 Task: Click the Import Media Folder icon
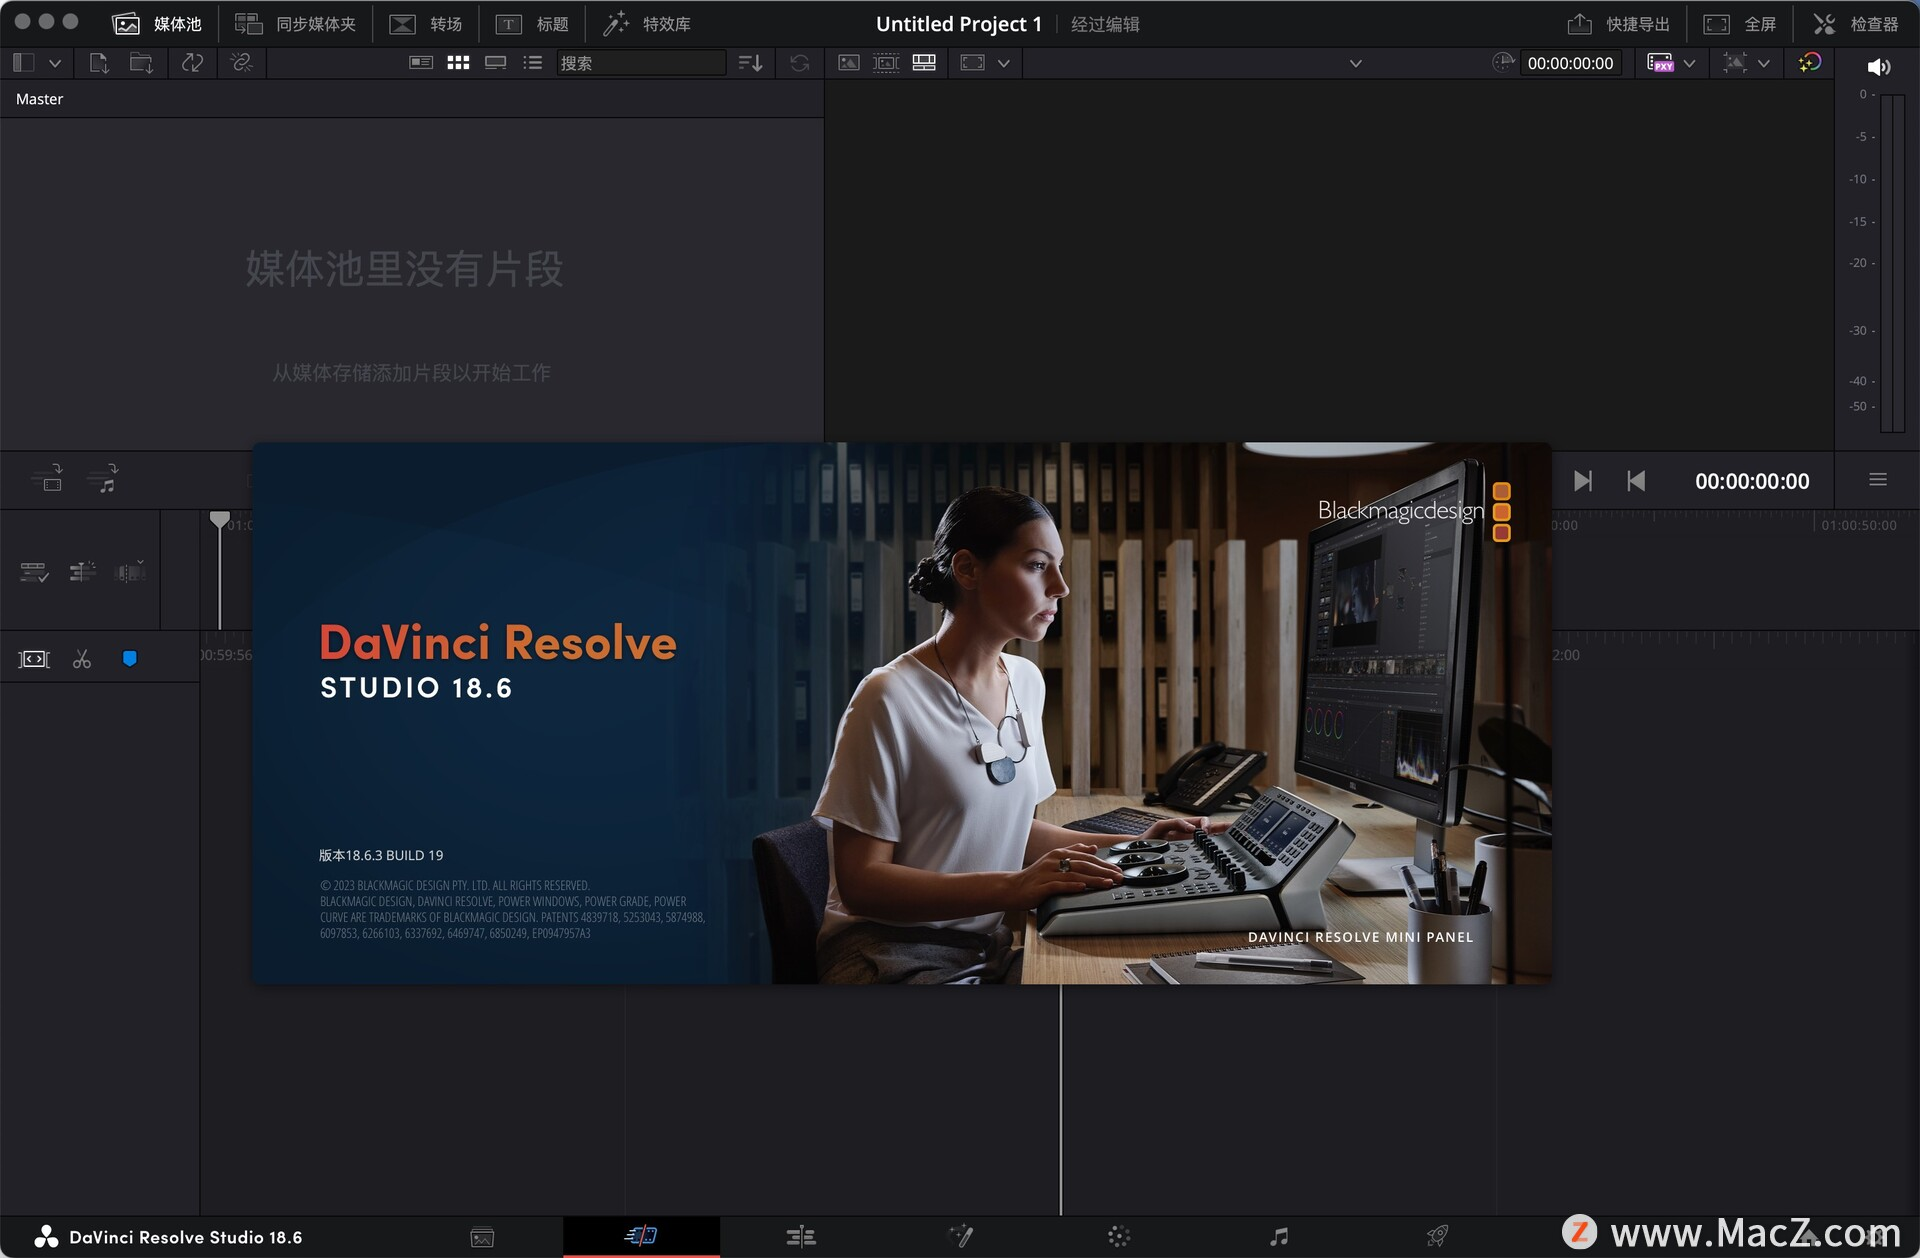point(141,63)
